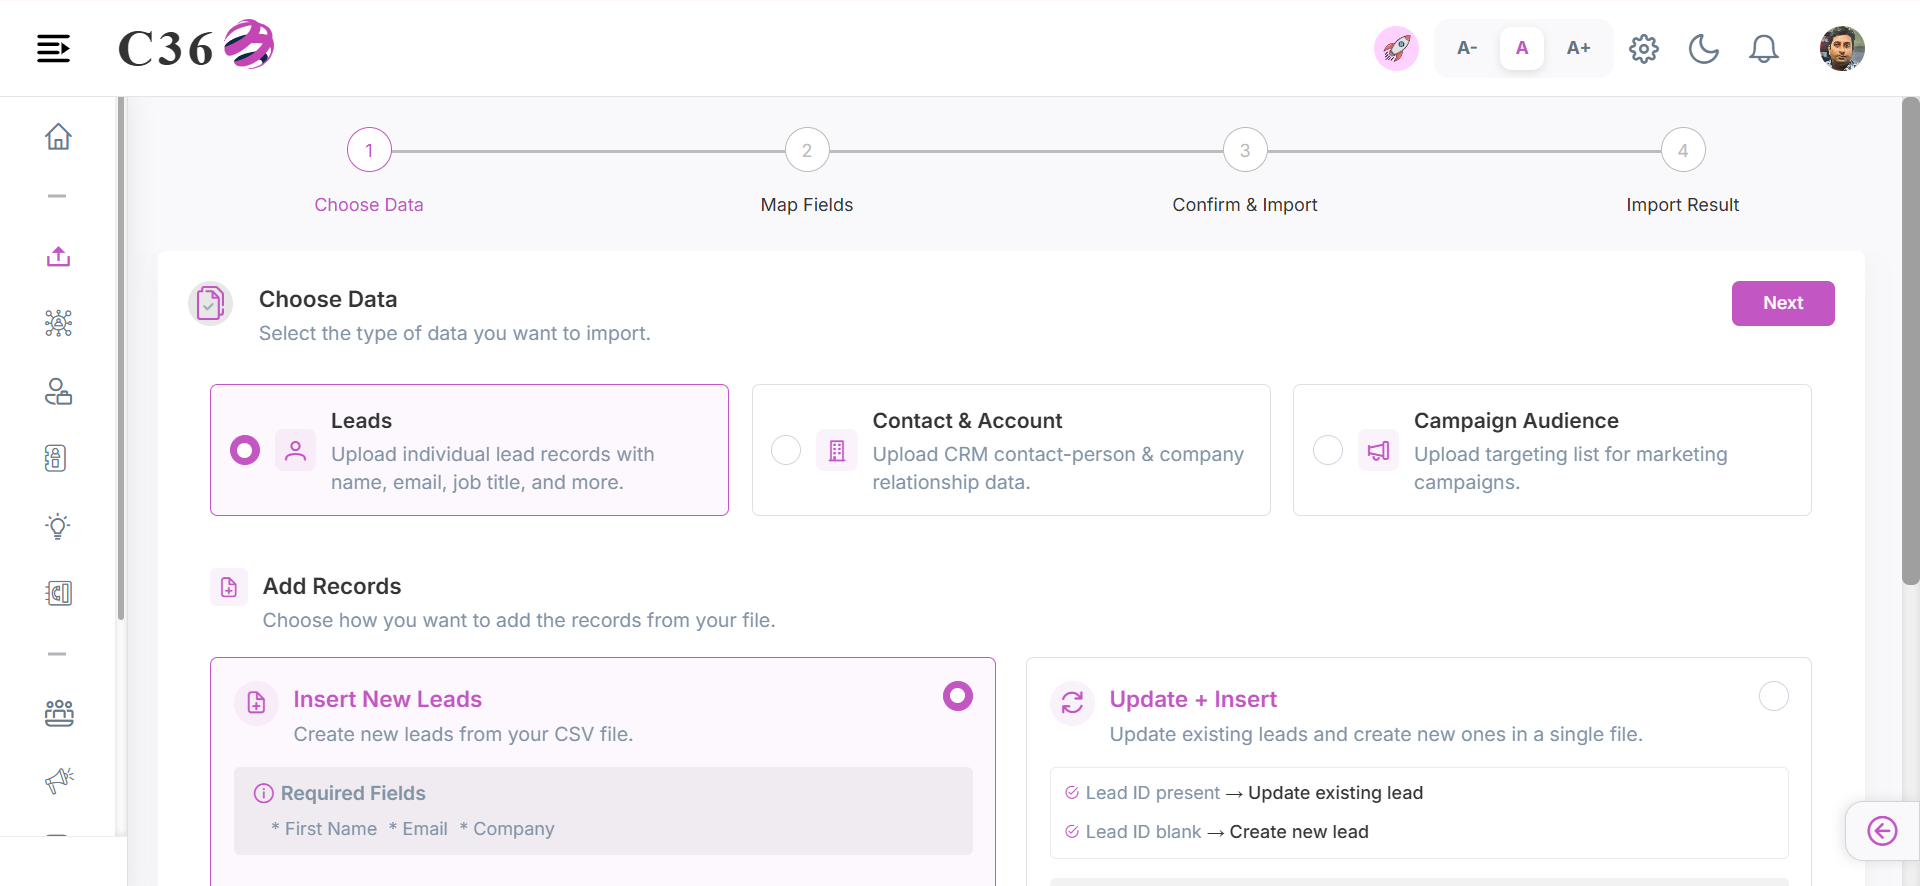Go to step 2 Map Fields
Viewport: 1920px width, 886px height.
pos(807,150)
